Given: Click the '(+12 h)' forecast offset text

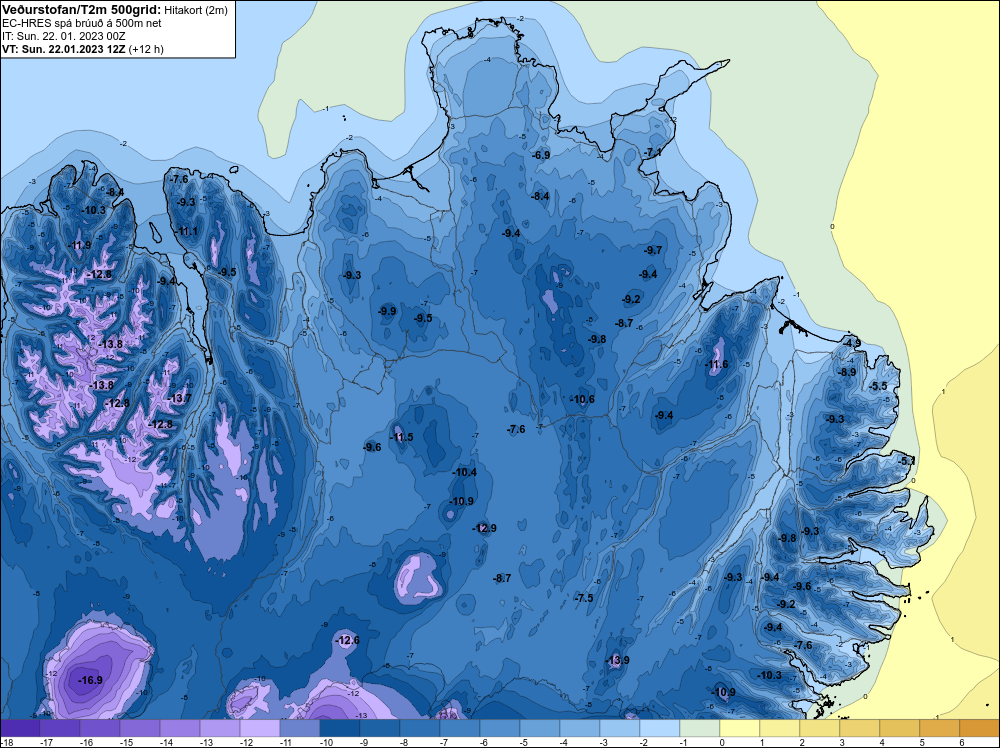Looking at the screenshot, I should click(x=146, y=49).
